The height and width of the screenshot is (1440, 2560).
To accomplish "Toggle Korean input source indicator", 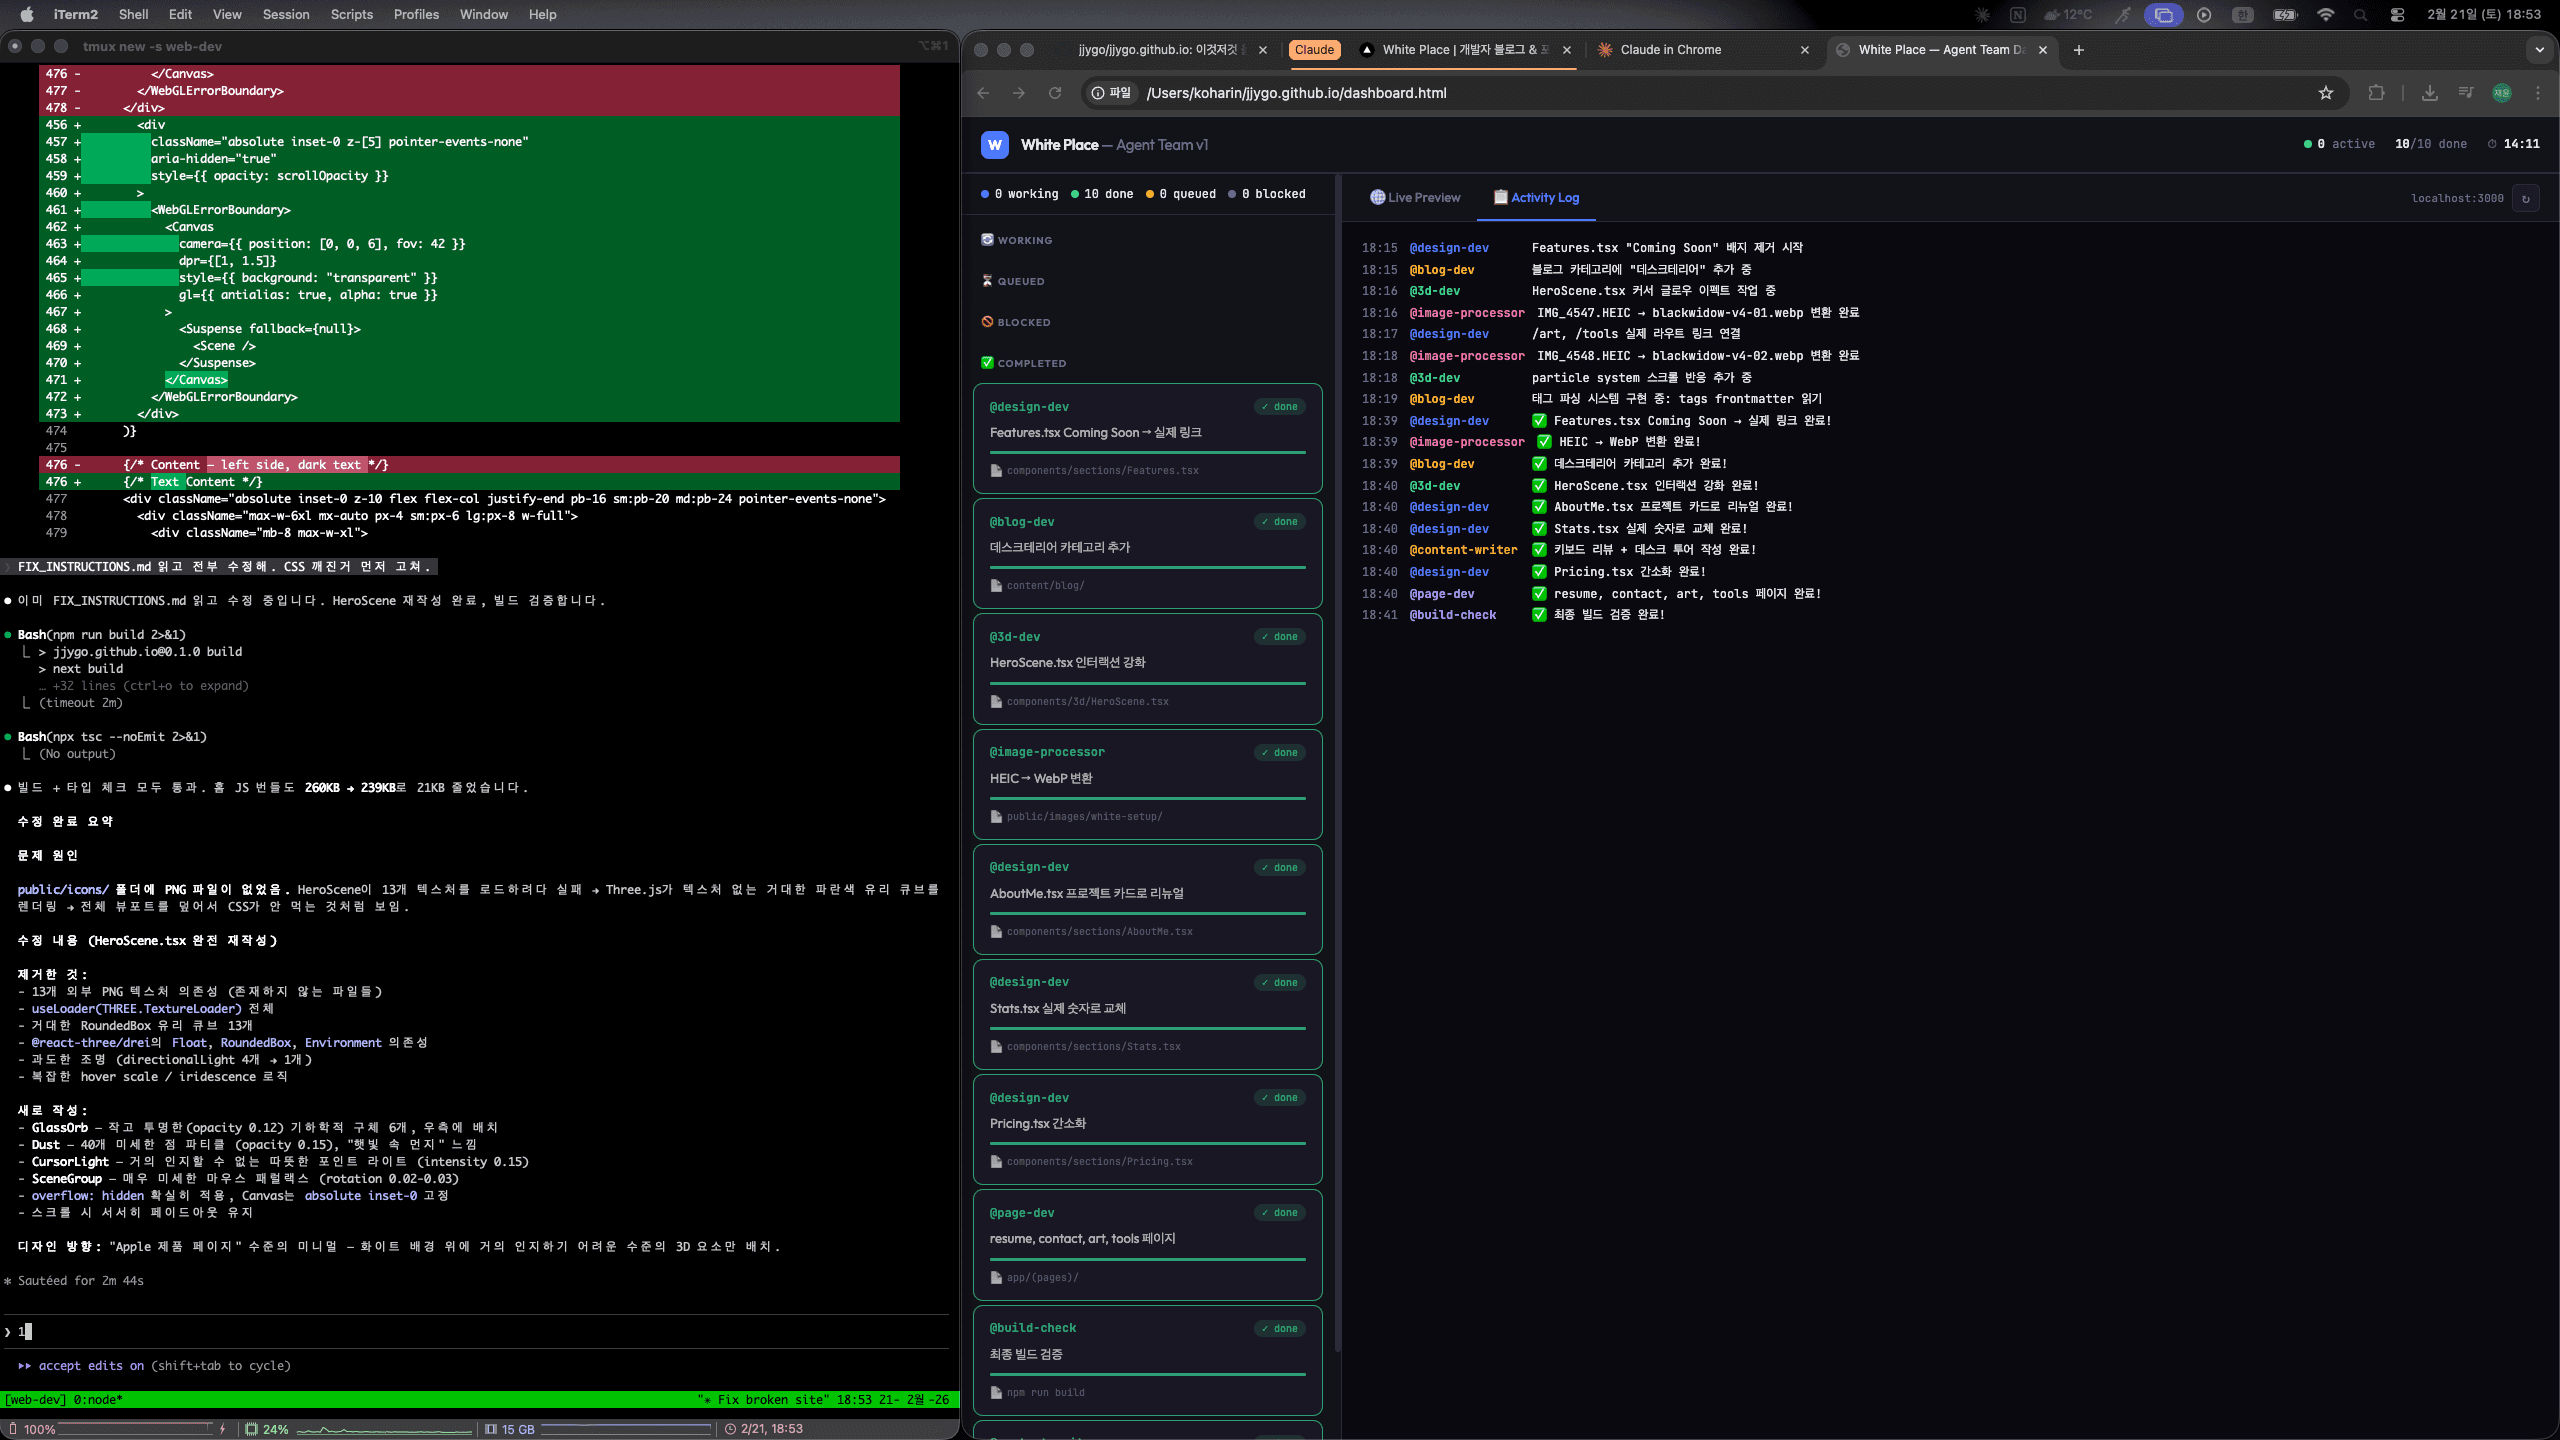I will 2243,15.
